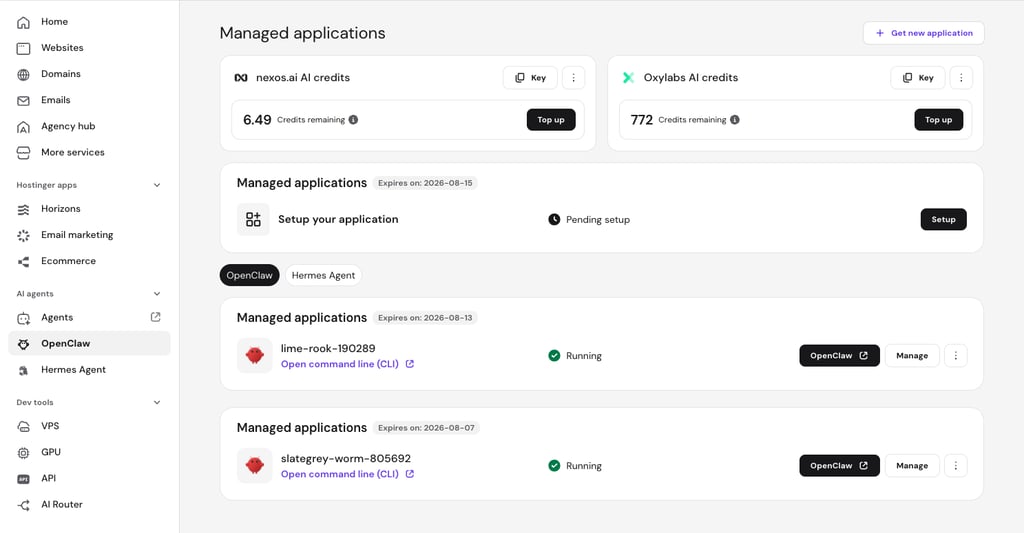Open Agents external link icon
Image resolution: width=1024 pixels, height=533 pixels.
(155, 317)
